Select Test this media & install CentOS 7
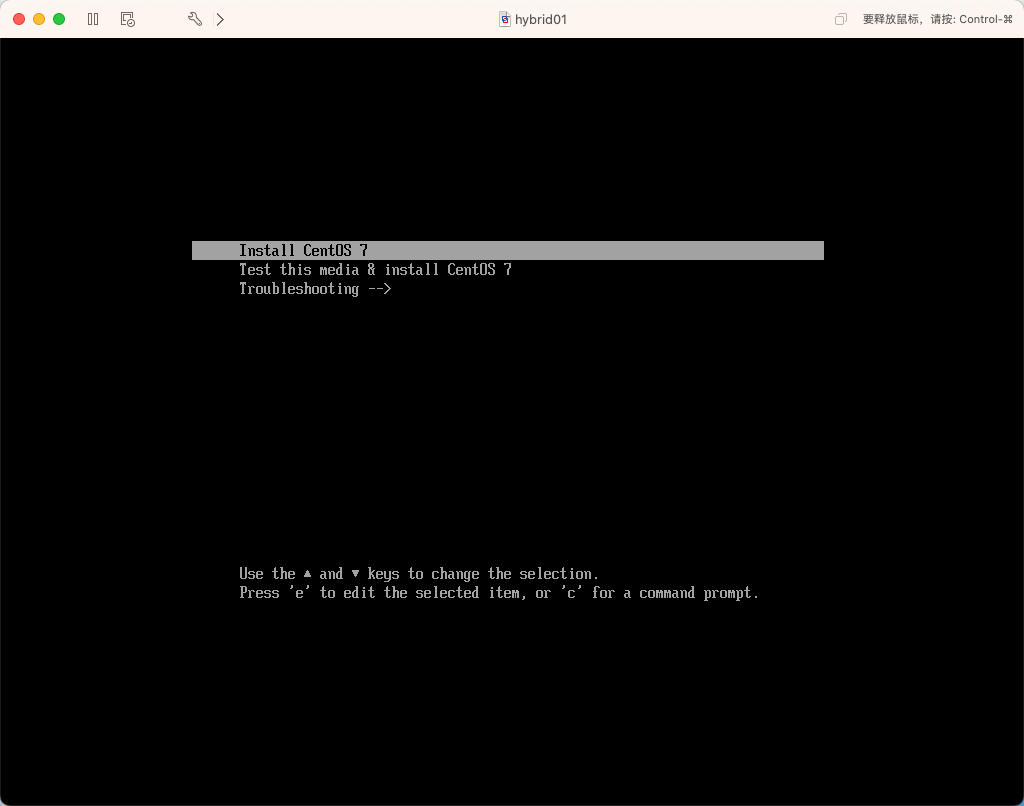The width and height of the screenshot is (1024, 806). [x=375, y=270]
